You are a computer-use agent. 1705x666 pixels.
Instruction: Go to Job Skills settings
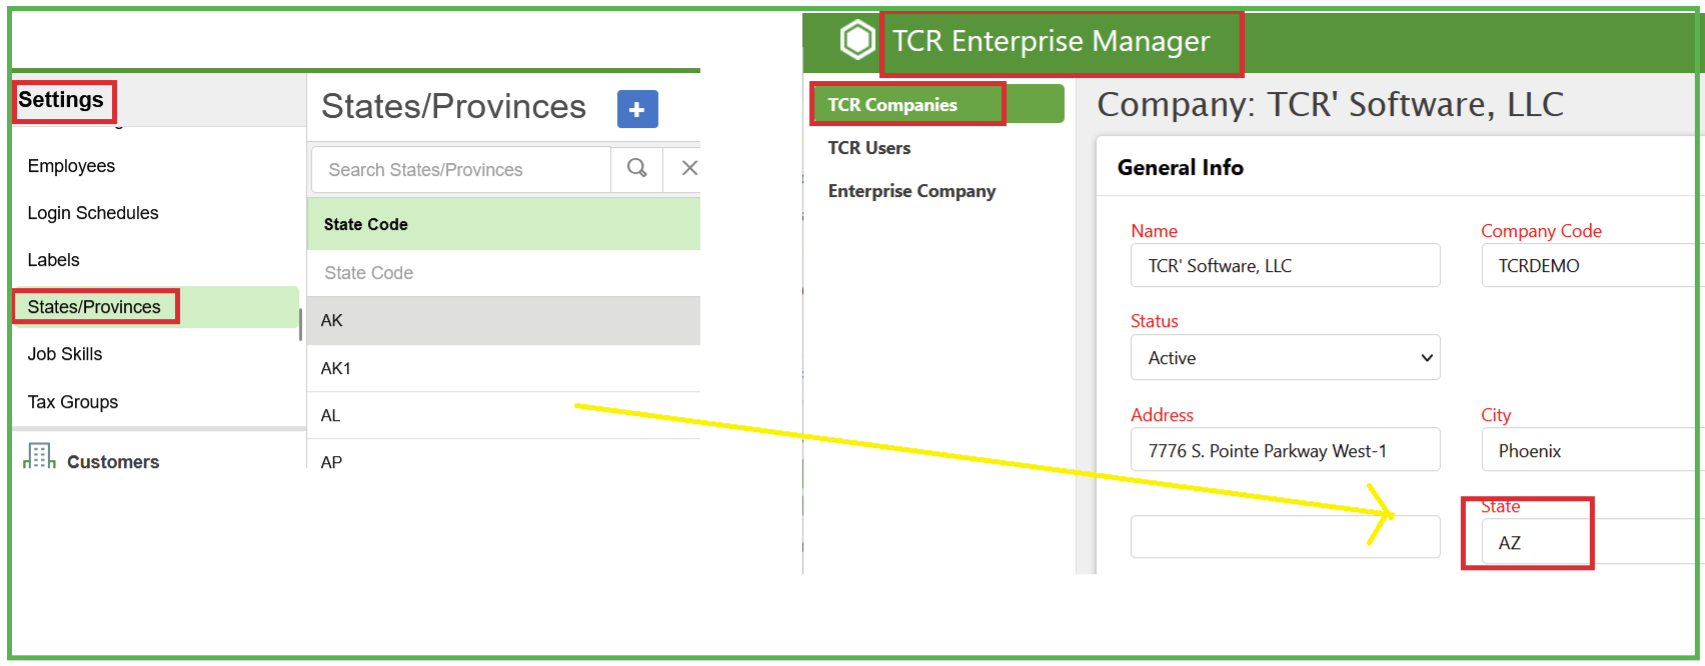[x=65, y=354]
